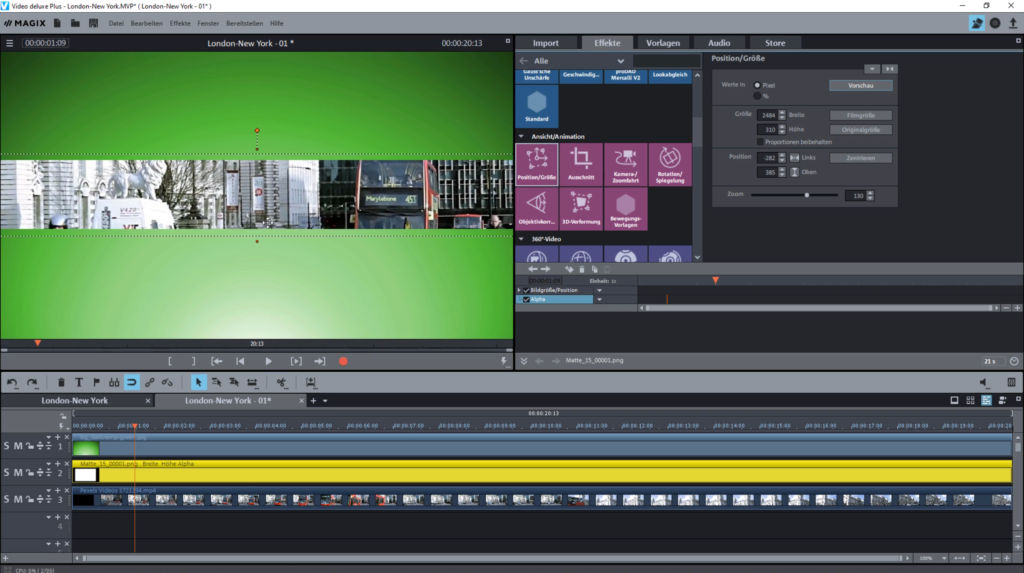Viewport: 1024px width, 573px height.
Task: Open the 3D-Verformung effect tile
Action: click(x=581, y=208)
